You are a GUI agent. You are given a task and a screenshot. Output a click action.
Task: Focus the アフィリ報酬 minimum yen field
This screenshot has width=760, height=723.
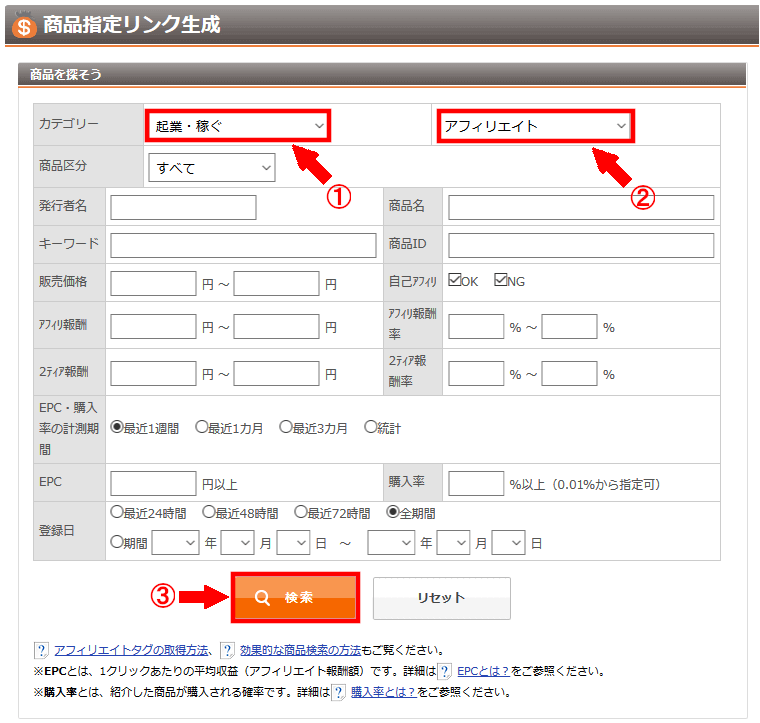coord(153,326)
